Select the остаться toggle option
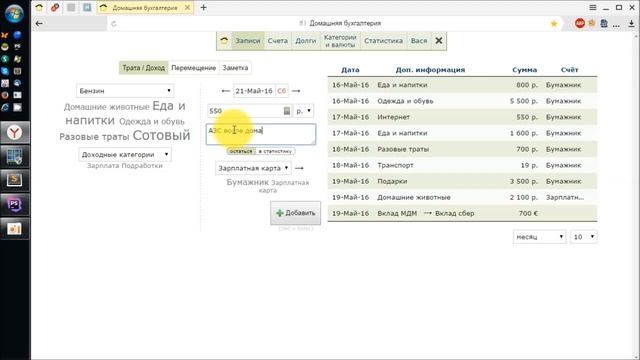 241,151
